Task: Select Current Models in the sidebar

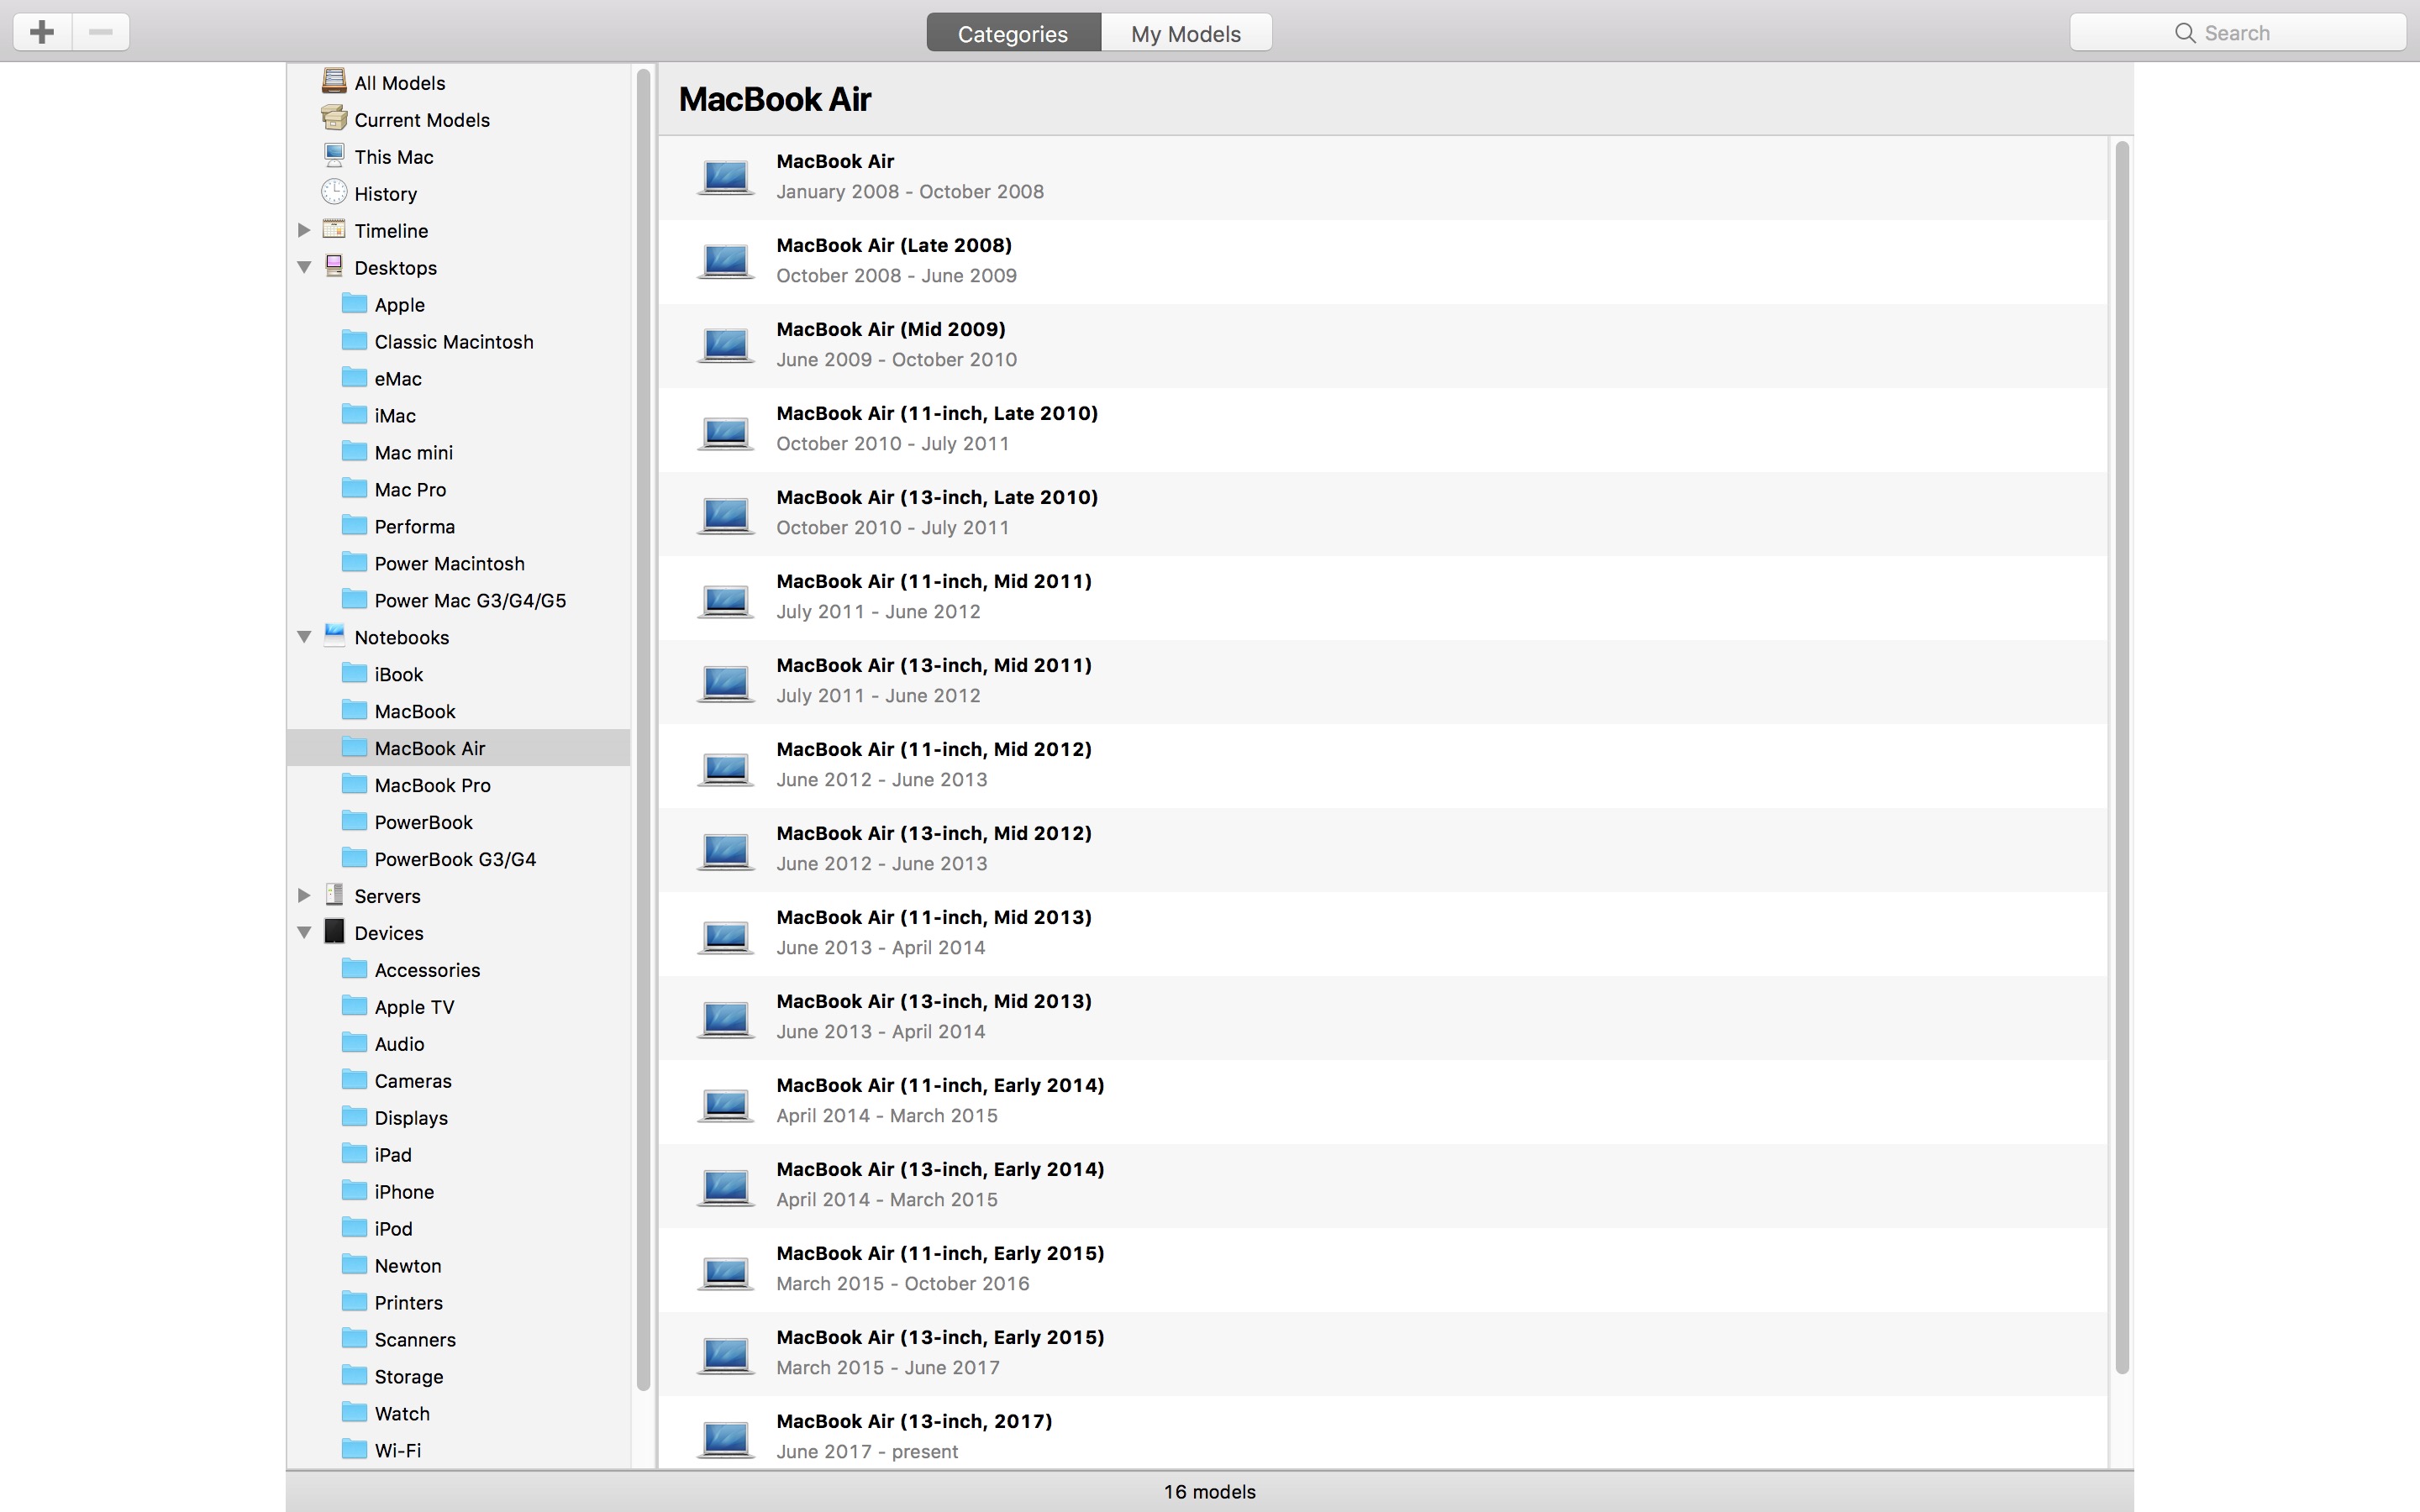Action: pyautogui.click(x=421, y=119)
